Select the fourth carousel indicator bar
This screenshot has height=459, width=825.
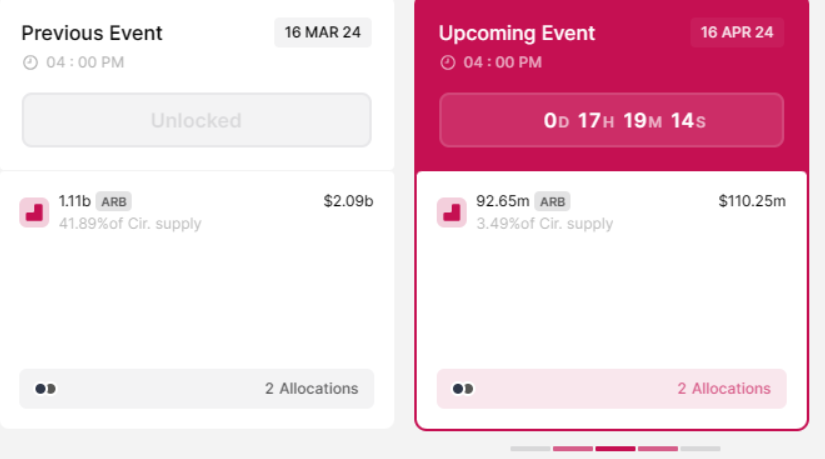(x=658, y=449)
